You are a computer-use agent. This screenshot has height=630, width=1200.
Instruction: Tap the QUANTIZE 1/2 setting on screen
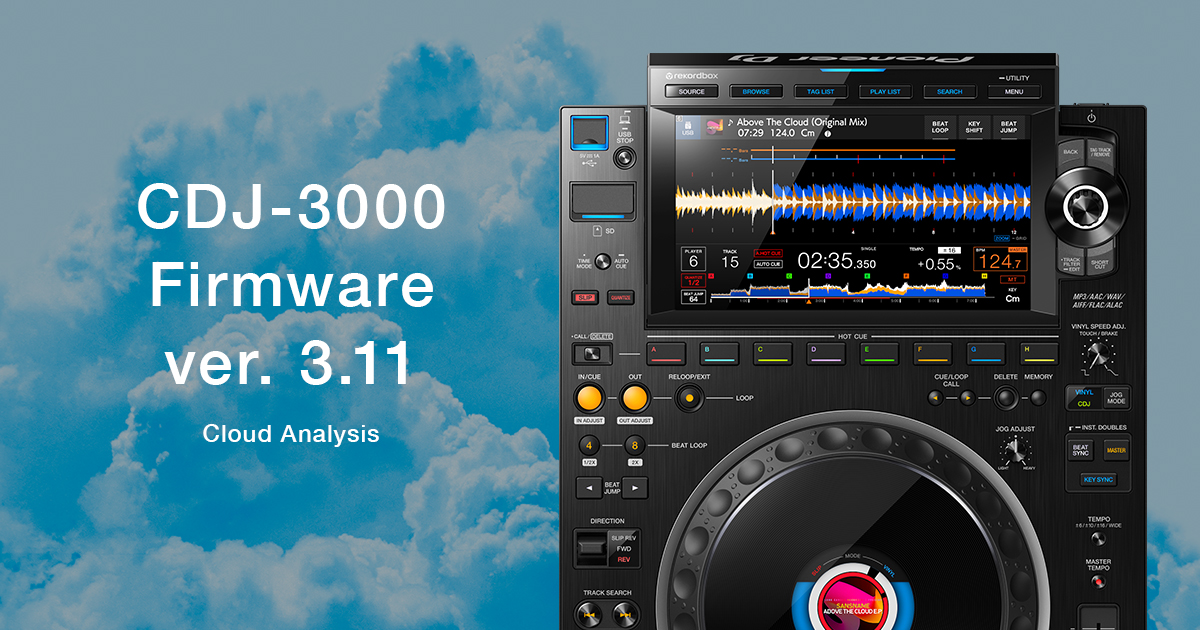point(692,281)
